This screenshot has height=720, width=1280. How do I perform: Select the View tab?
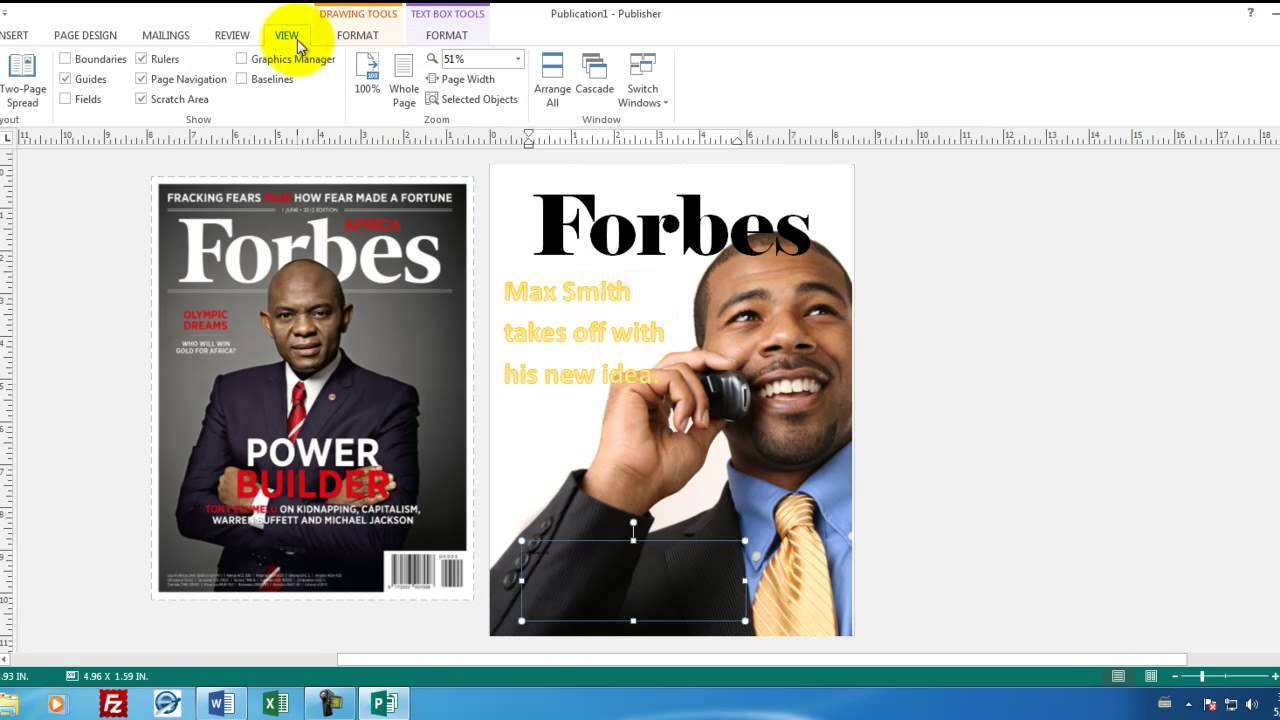[x=287, y=35]
